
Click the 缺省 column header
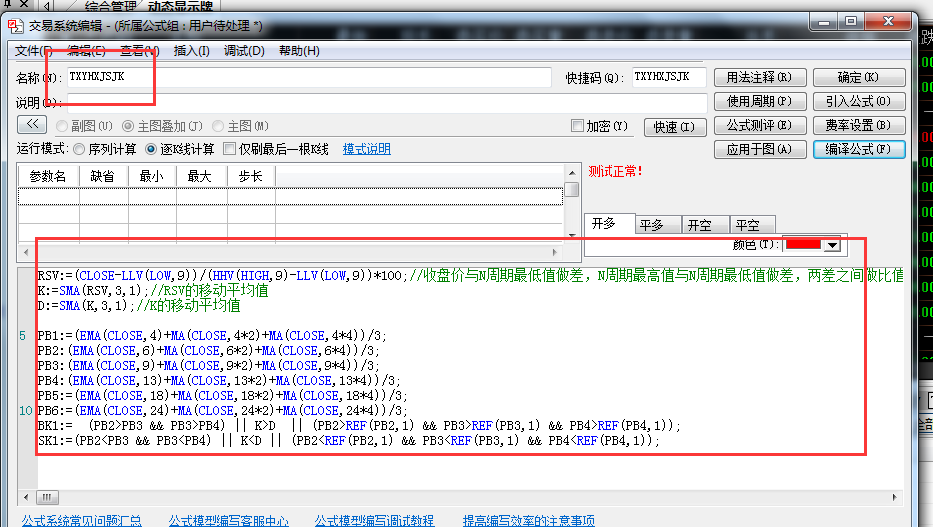point(104,176)
